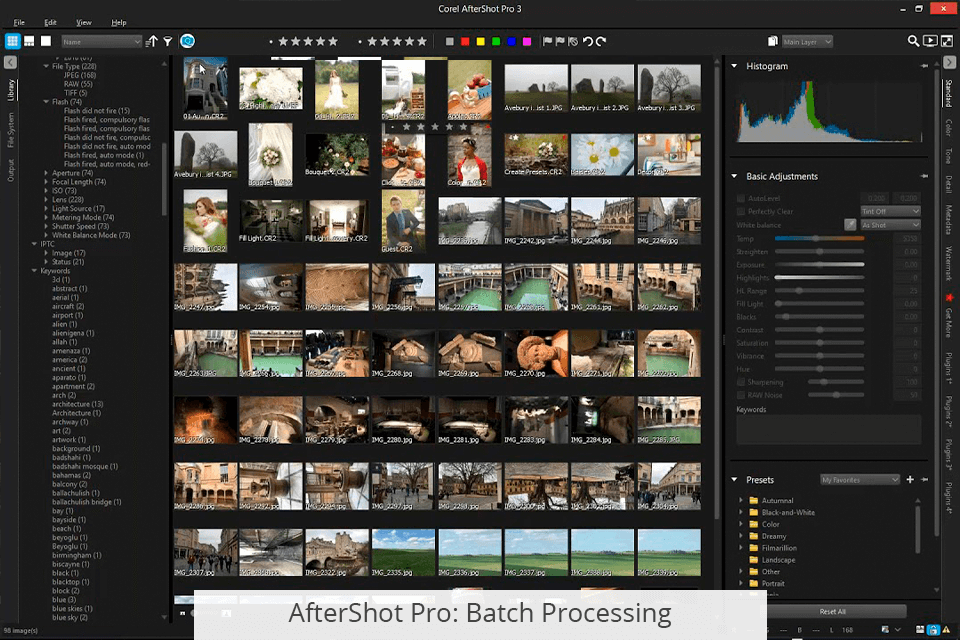Apply the yellow color label
The height and width of the screenshot is (640, 960).
481,42
